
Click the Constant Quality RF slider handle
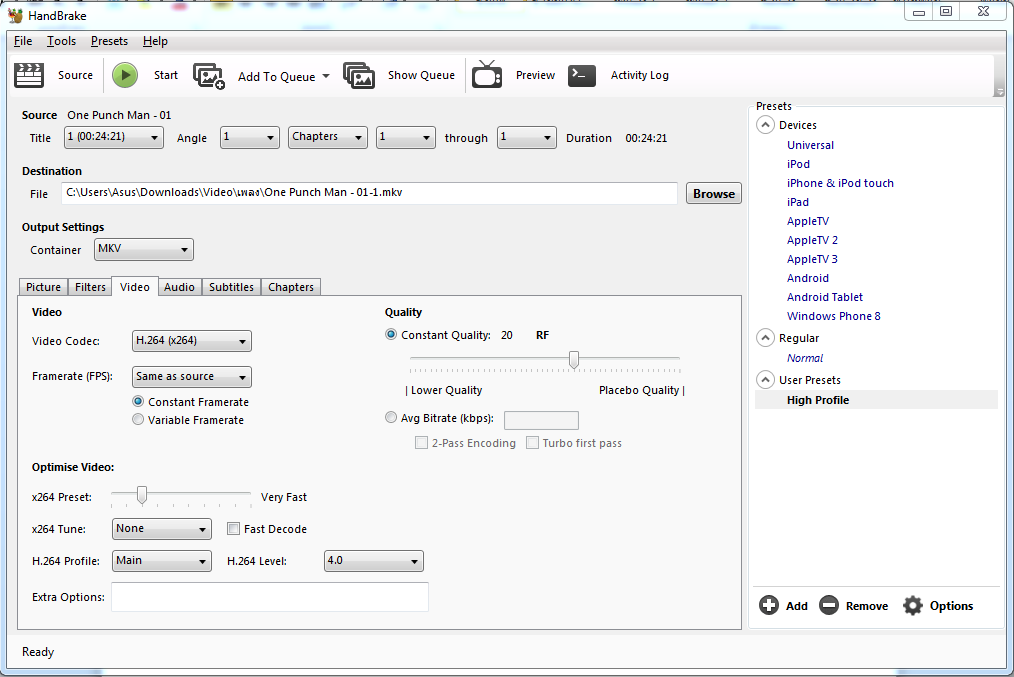(x=574, y=360)
